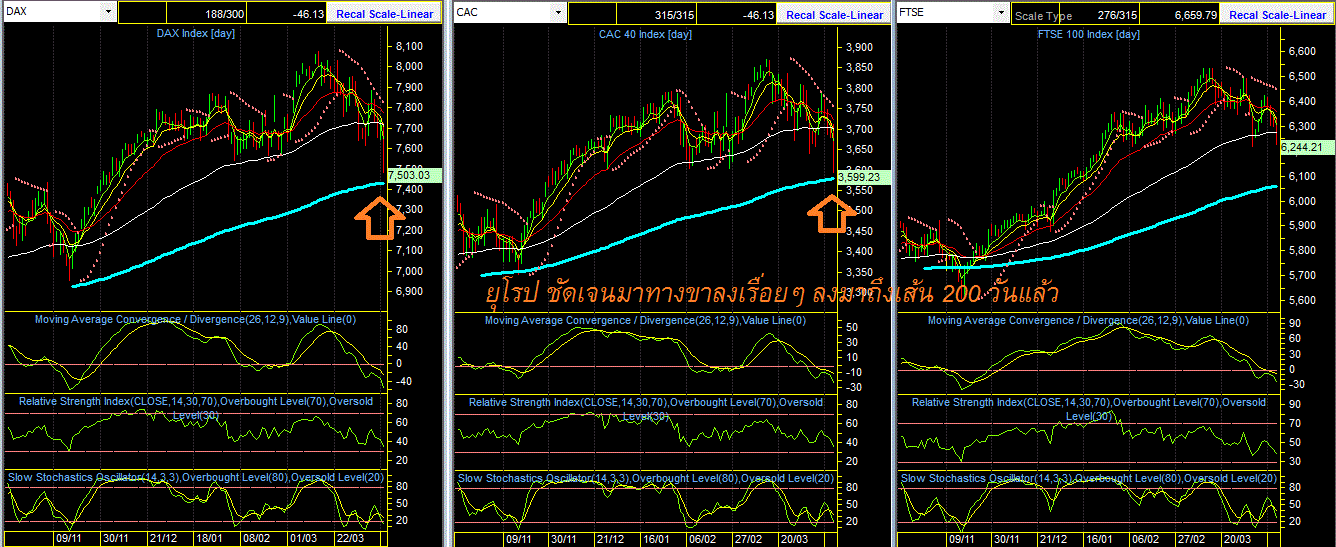Click the 06/02 date on CAC time axis
Screen dimensions: 1336x547
tap(702, 538)
